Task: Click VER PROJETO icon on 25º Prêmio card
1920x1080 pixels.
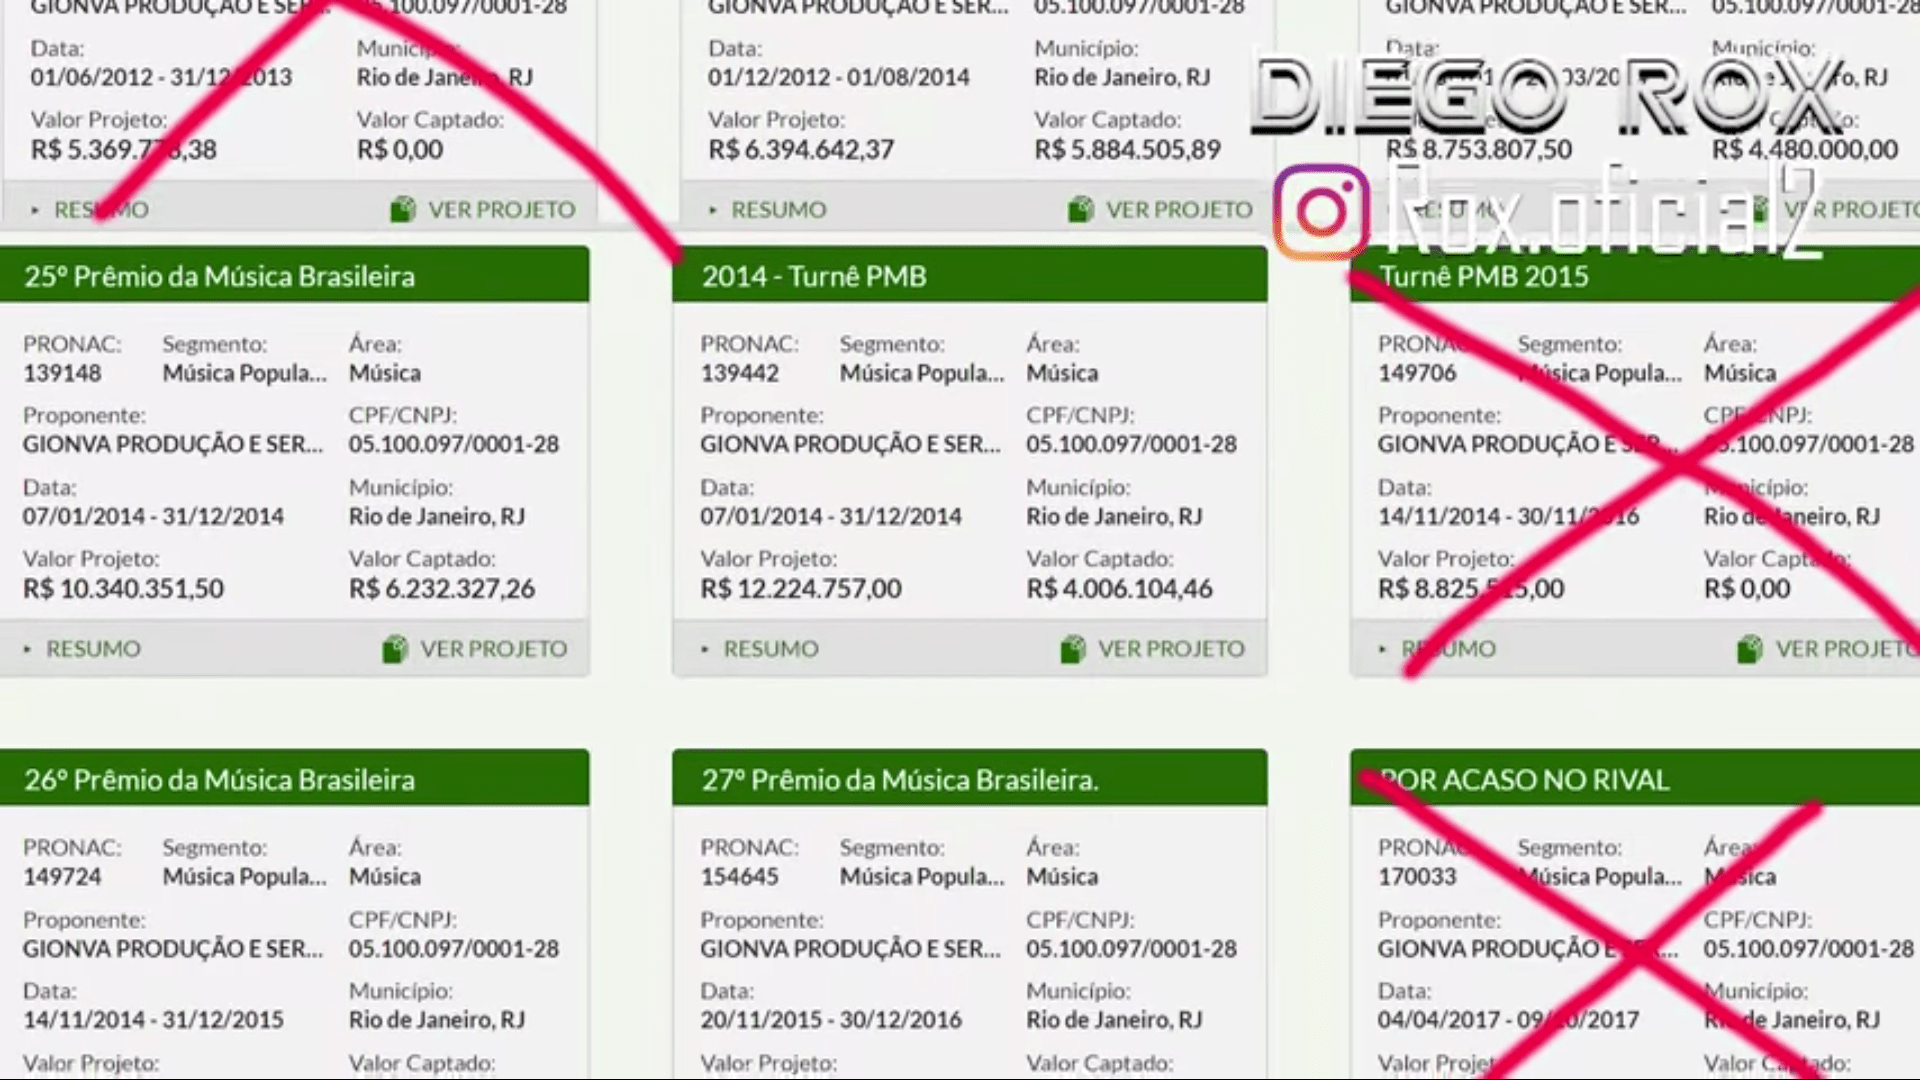Action: pos(395,649)
